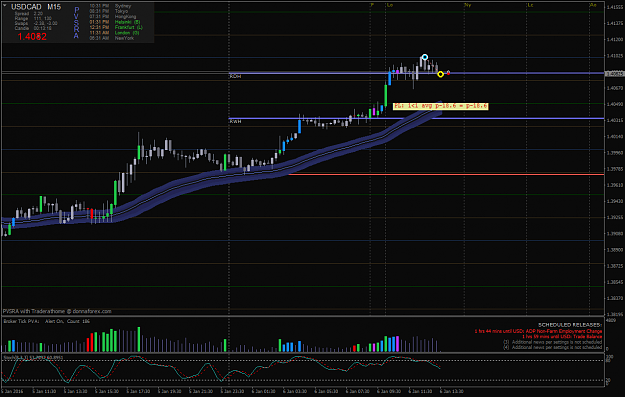The height and width of the screenshot is (397, 625).
Task: Click the green Frankfurt session row
Action: click(116, 28)
